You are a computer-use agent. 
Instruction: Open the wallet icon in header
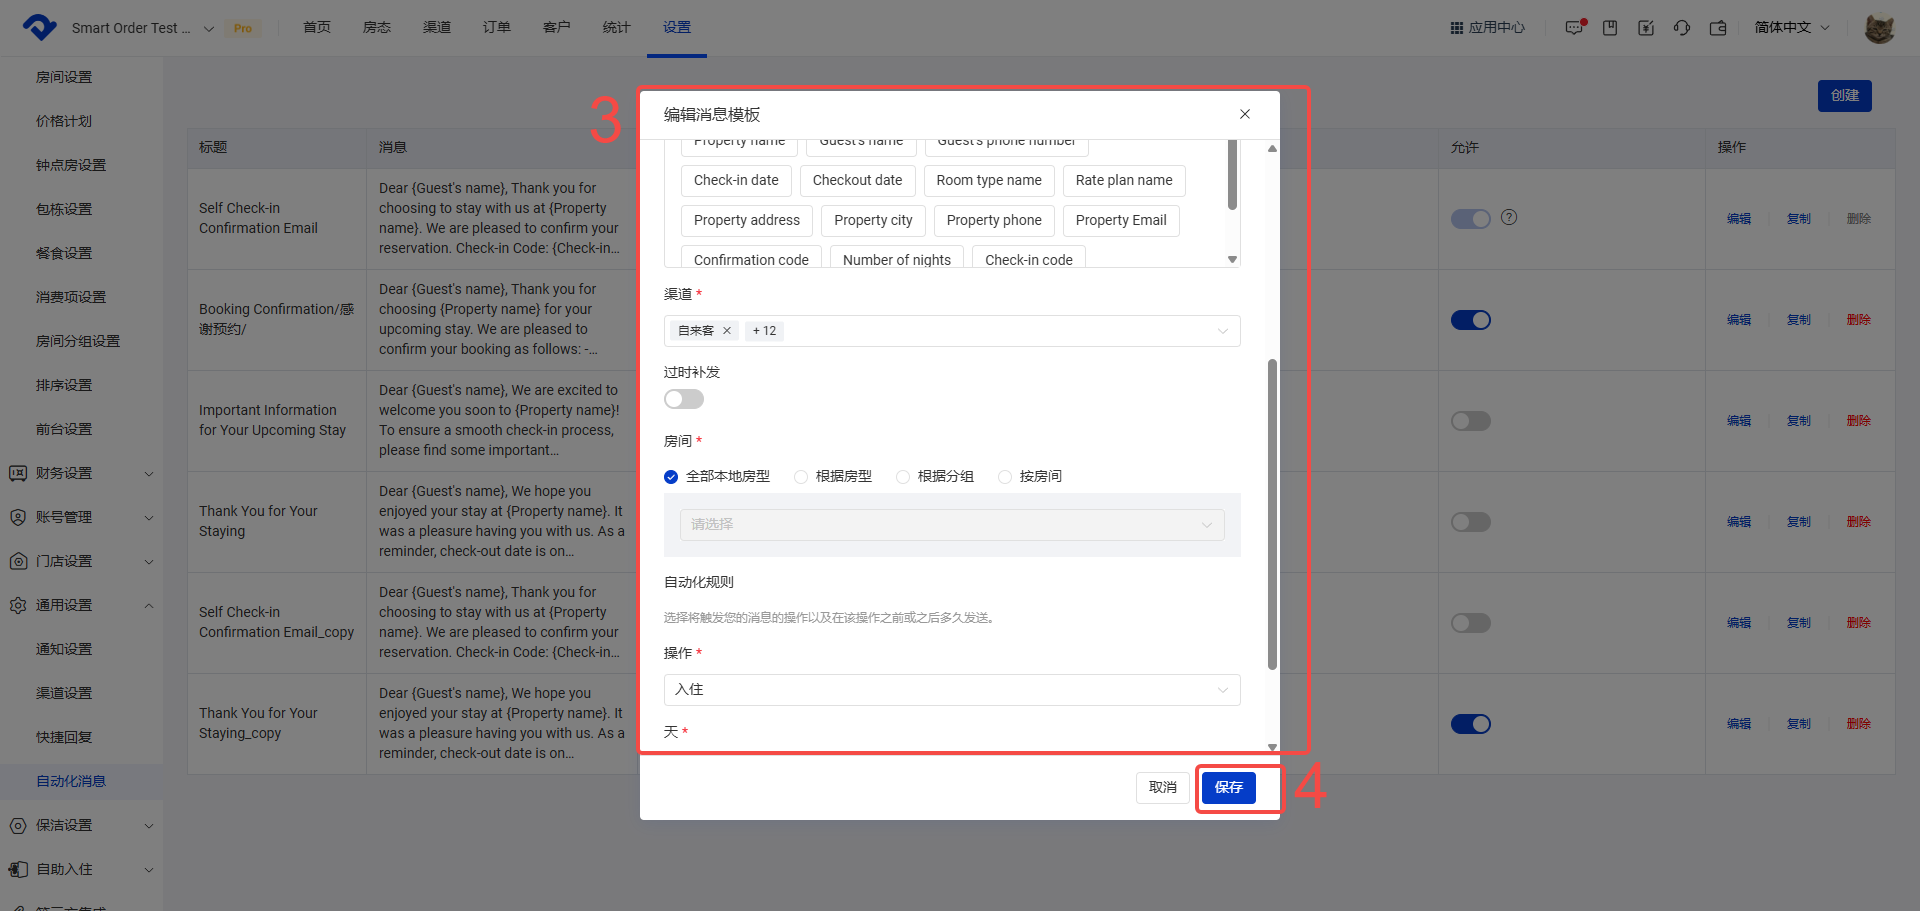[1718, 28]
